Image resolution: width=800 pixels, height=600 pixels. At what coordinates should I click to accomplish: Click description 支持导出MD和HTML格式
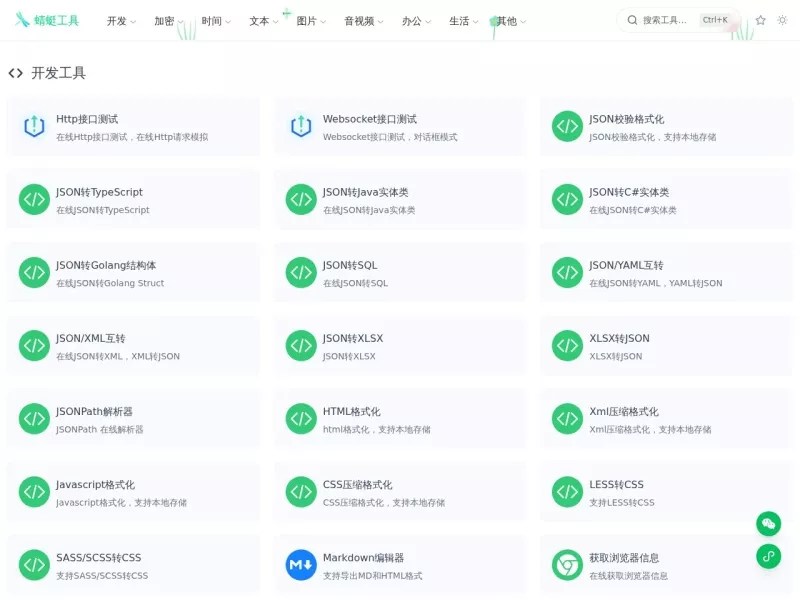[x=372, y=576]
